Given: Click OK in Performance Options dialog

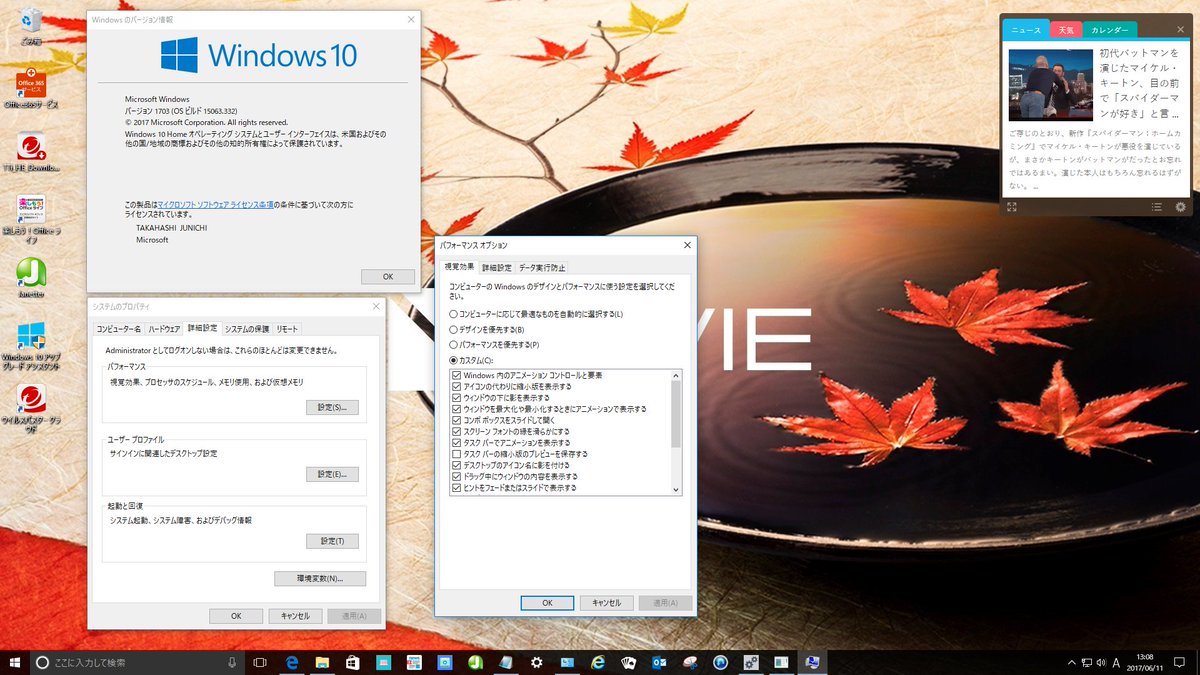Looking at the screenshot, I should [547, 603].
